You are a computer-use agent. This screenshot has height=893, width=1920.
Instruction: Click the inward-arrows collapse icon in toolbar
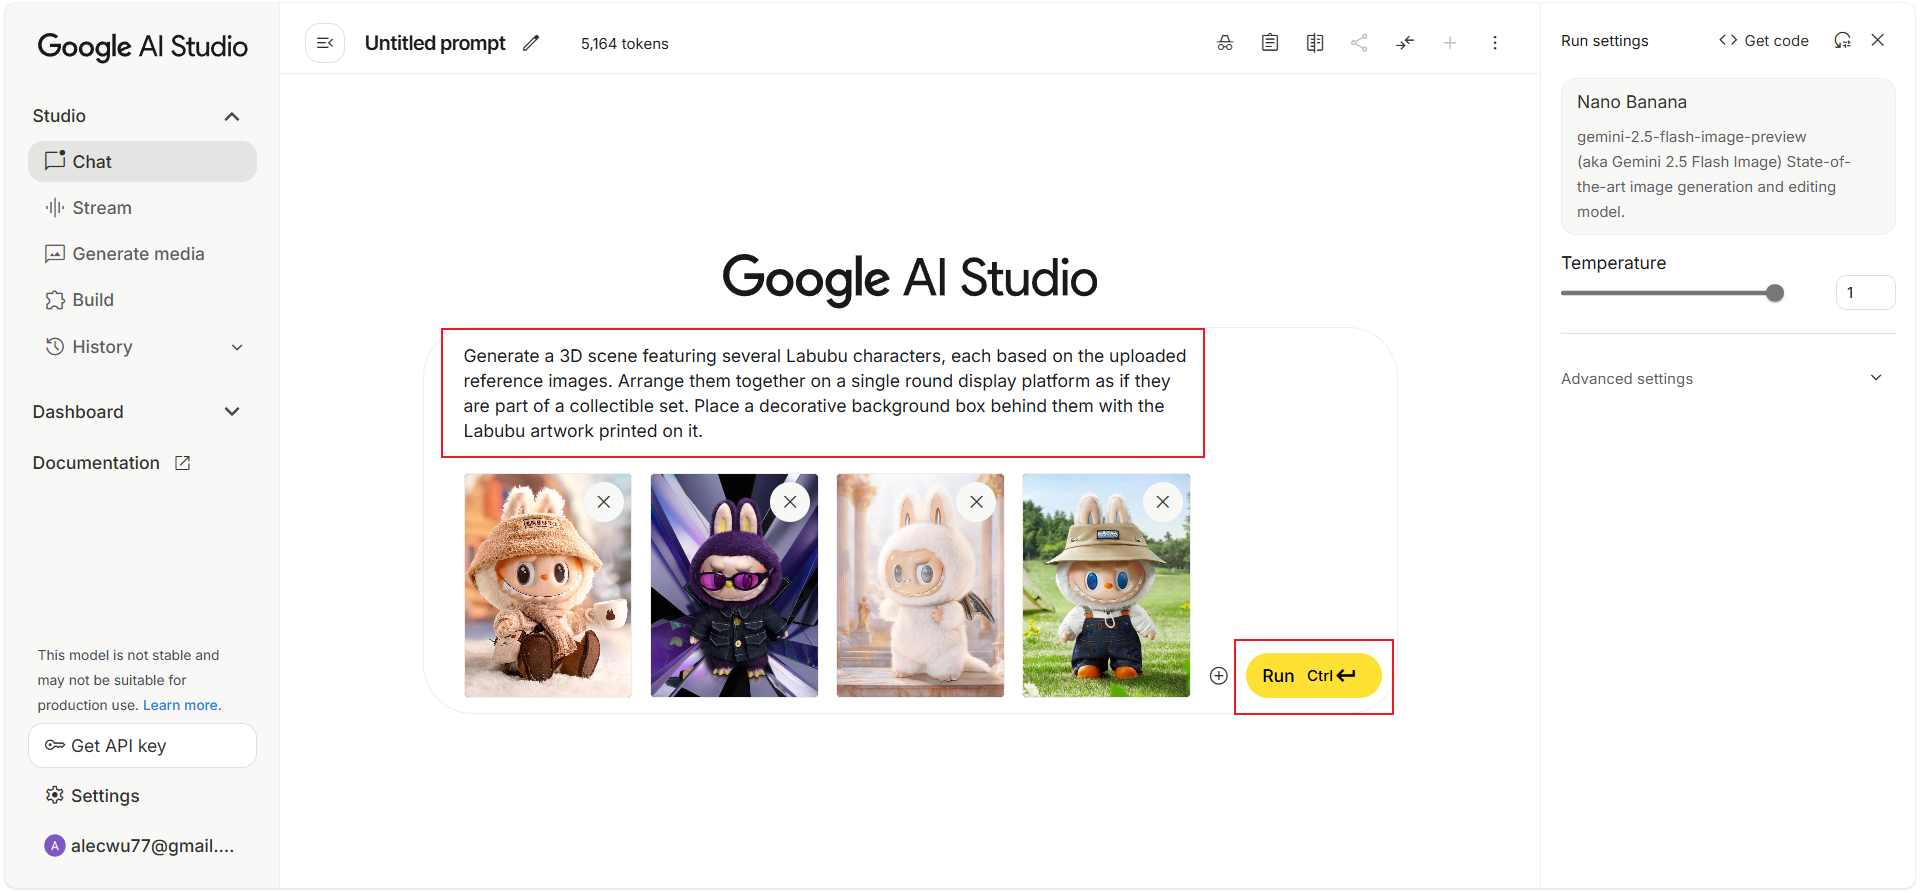(x=1405, y=43)
